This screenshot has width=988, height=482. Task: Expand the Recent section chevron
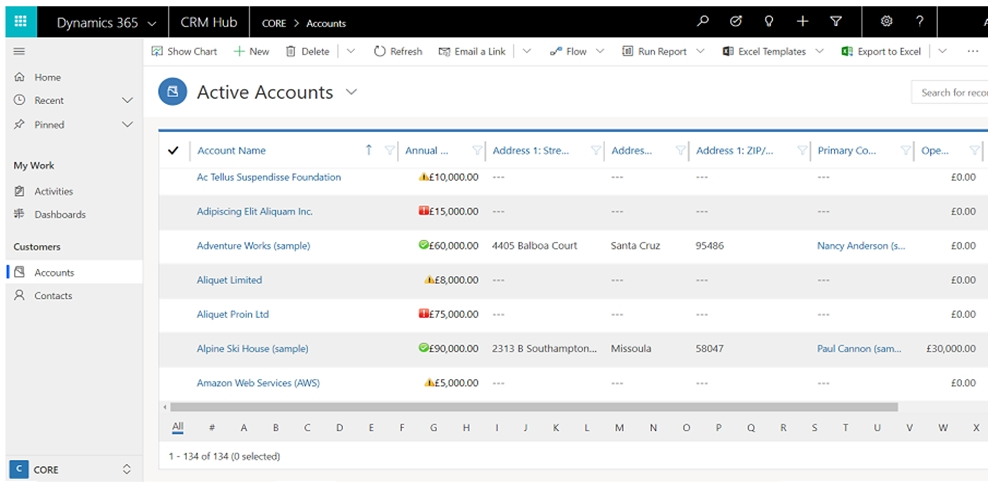127,101
